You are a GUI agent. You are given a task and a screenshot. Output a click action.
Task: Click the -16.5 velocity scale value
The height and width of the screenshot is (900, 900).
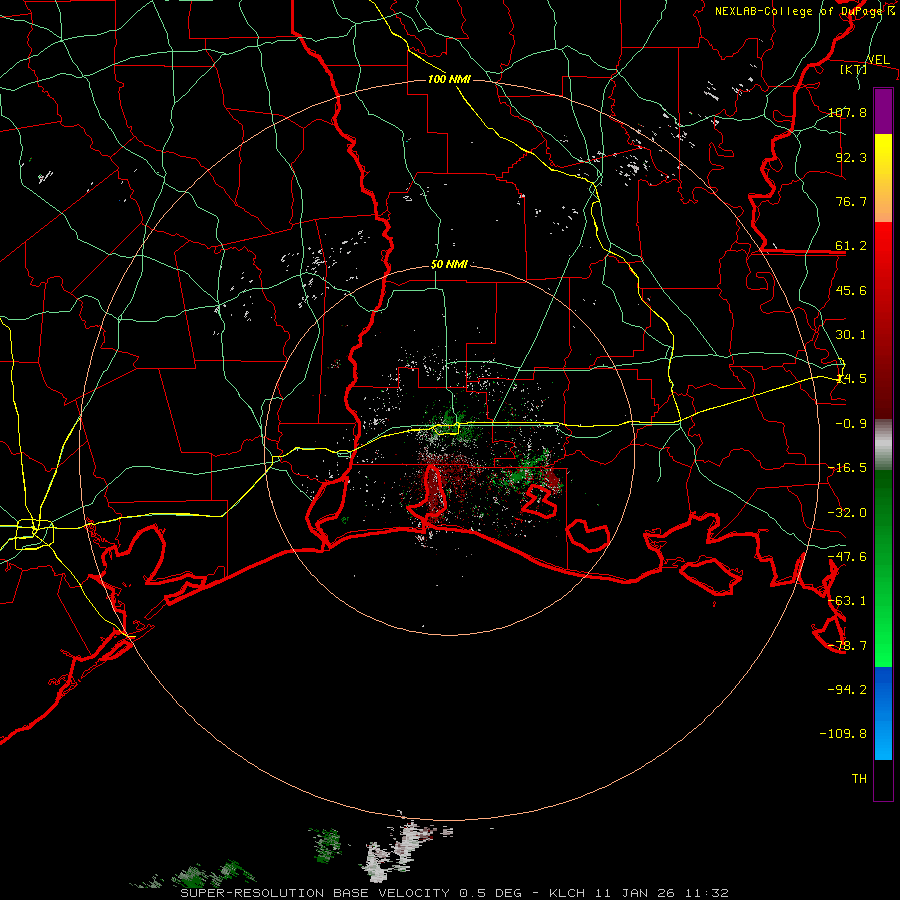click(847, 468)
